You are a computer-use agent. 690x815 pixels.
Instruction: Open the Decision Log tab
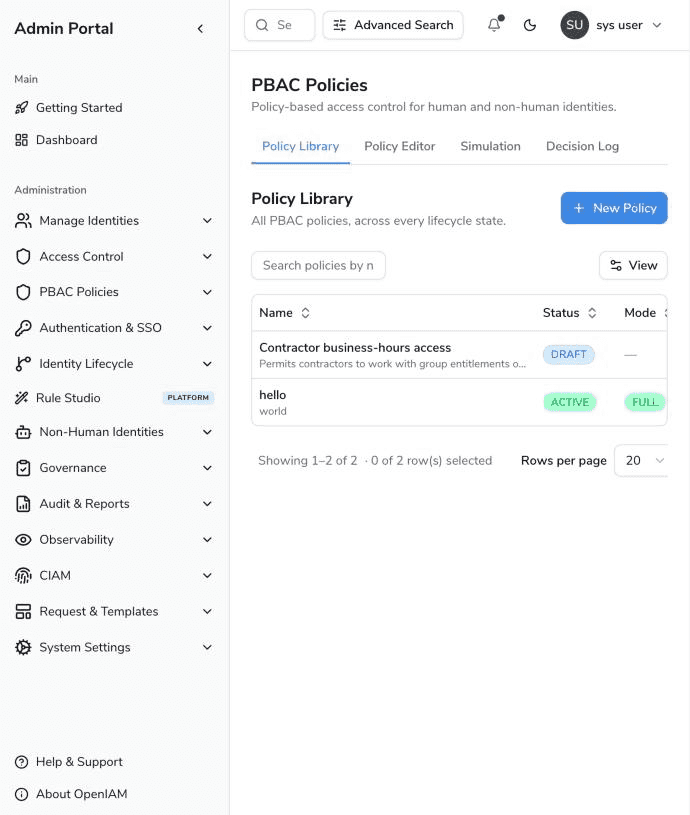pos(582,146)
